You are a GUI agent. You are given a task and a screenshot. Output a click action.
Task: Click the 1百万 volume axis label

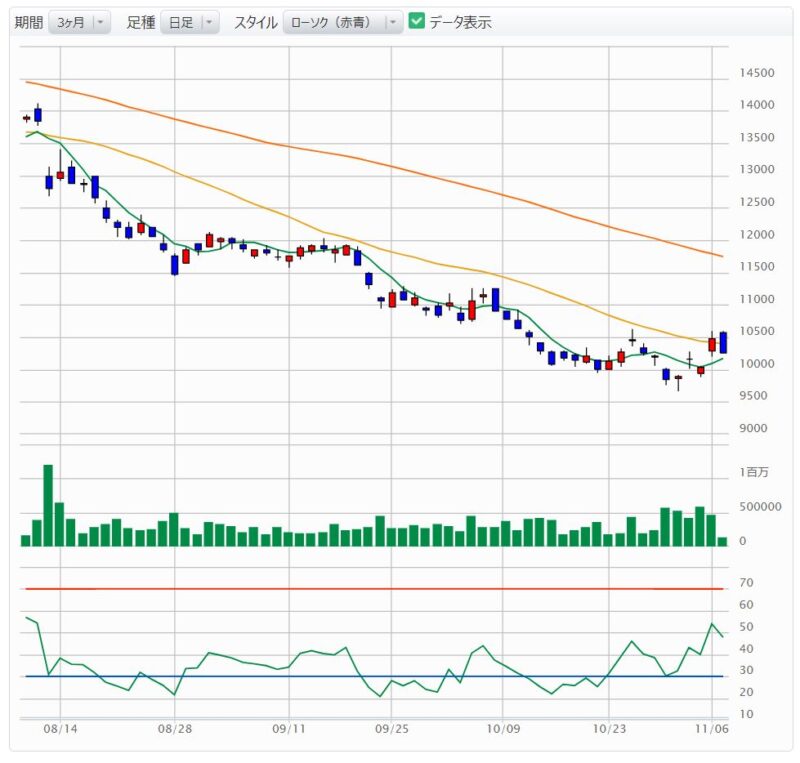[754, 472]
